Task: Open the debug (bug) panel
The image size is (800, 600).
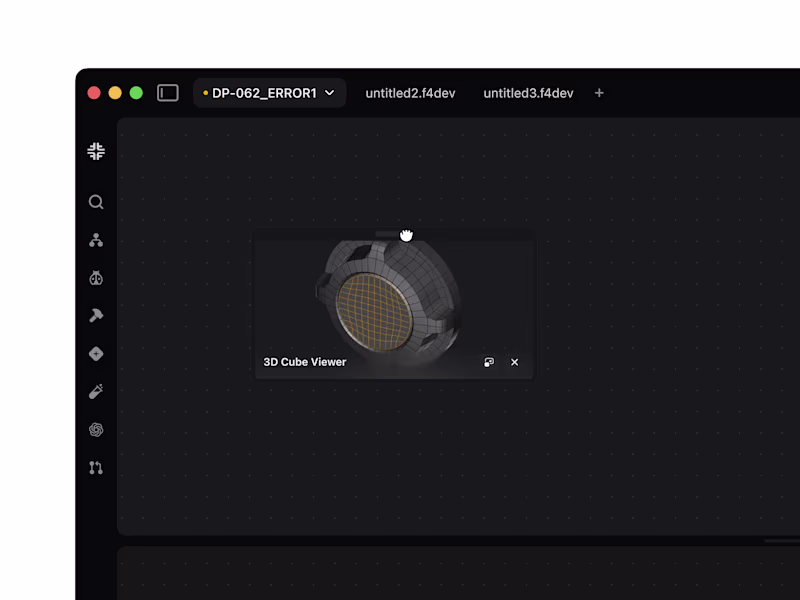Action: point(96,277)
